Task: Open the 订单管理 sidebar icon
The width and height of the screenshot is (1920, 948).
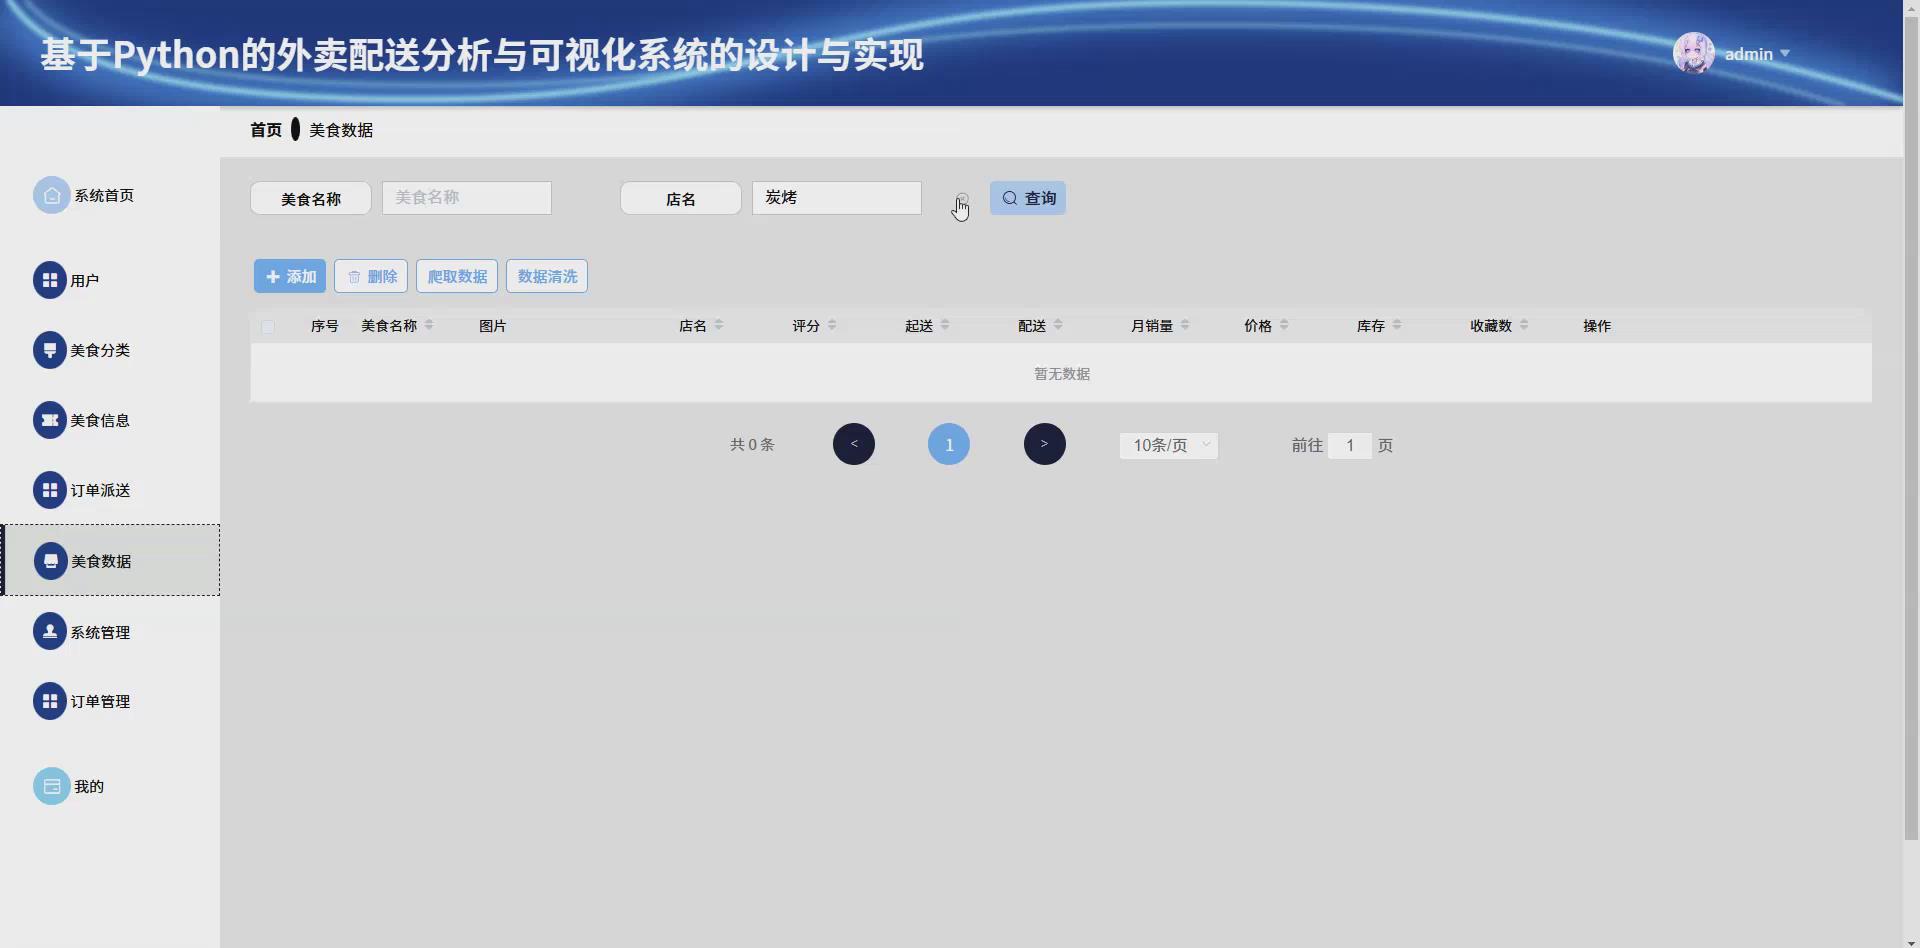Action: coord(51,701)
